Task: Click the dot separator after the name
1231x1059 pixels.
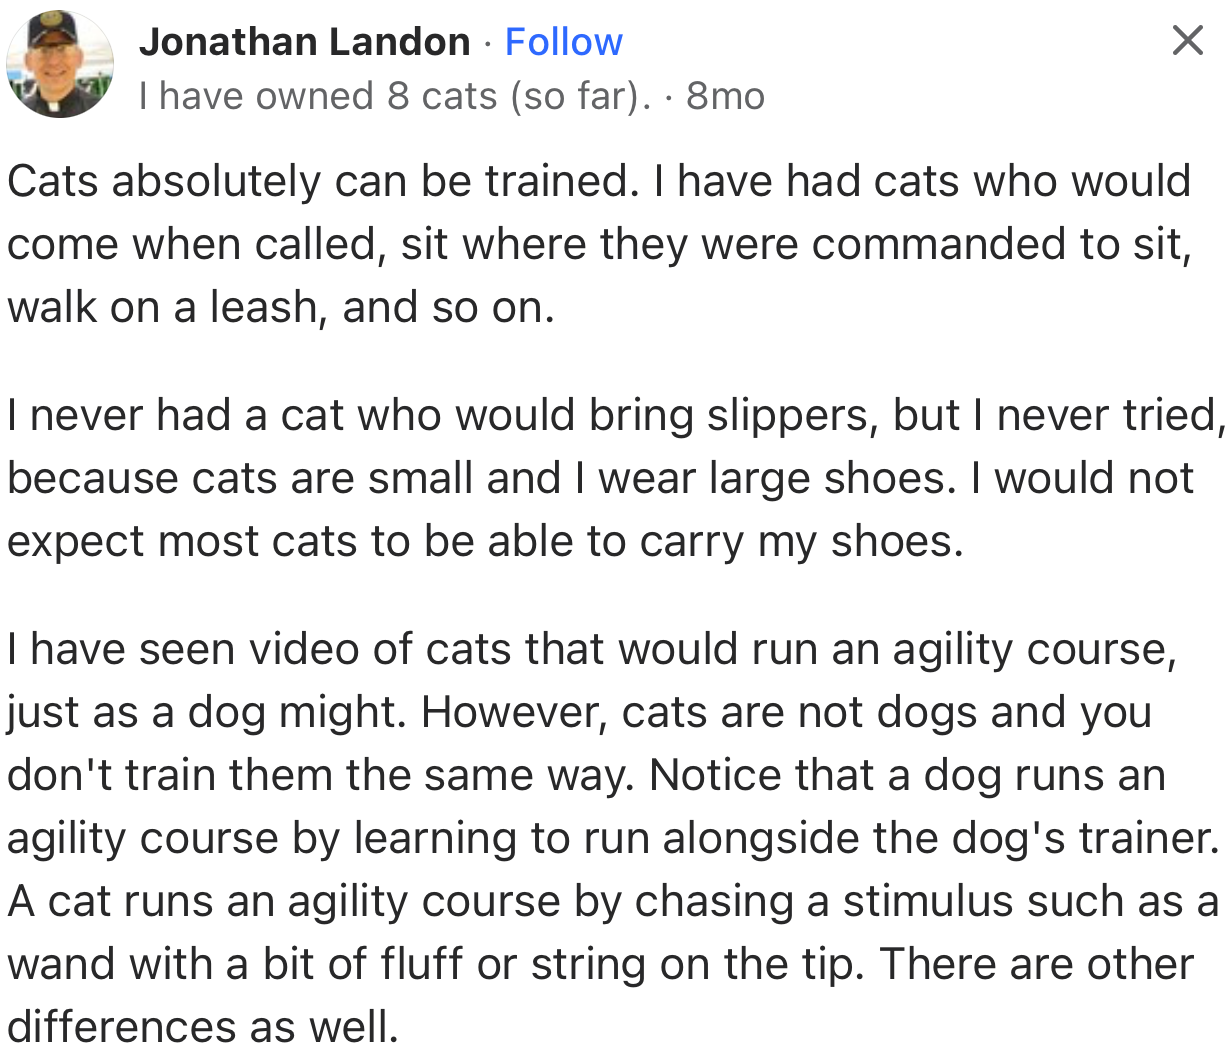Action: point(489,41)
